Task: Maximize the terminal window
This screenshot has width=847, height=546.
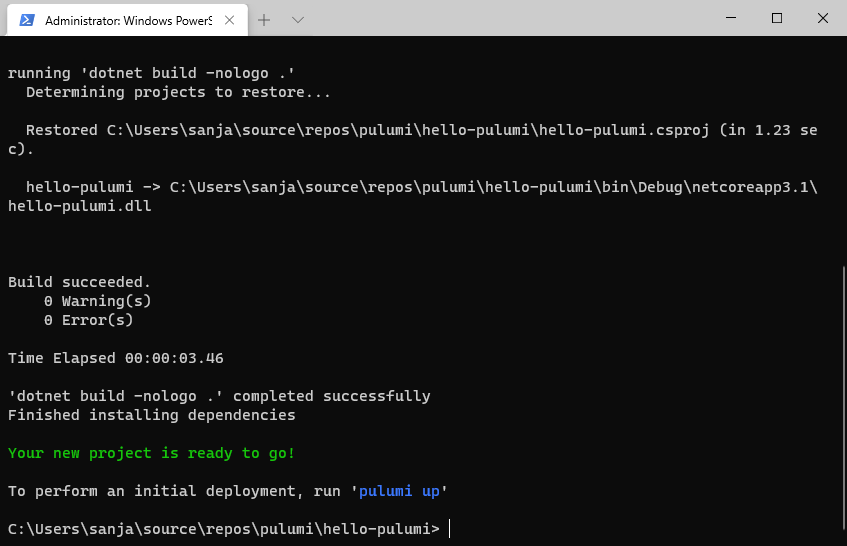Action: (777, 18)
